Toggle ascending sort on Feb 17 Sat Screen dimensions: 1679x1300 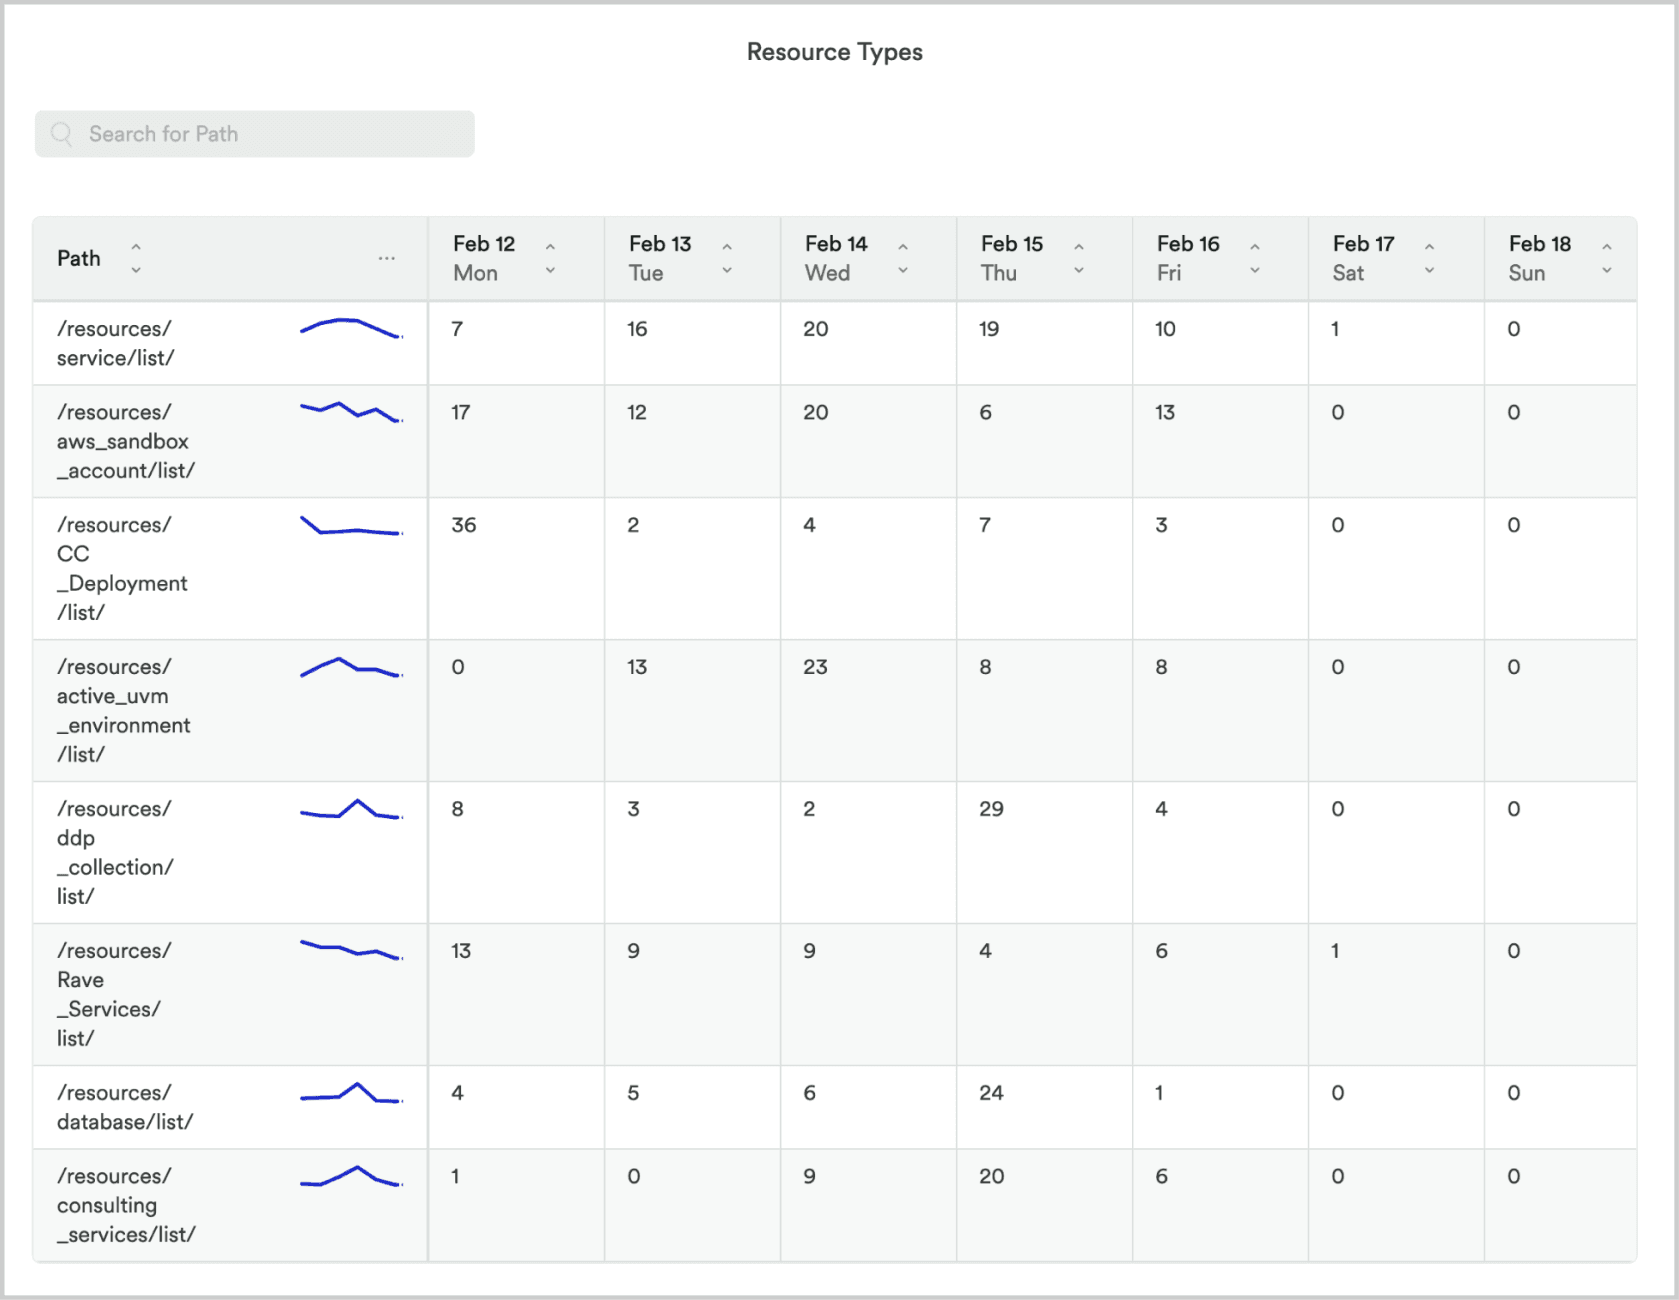click(x=1430, y=245)
